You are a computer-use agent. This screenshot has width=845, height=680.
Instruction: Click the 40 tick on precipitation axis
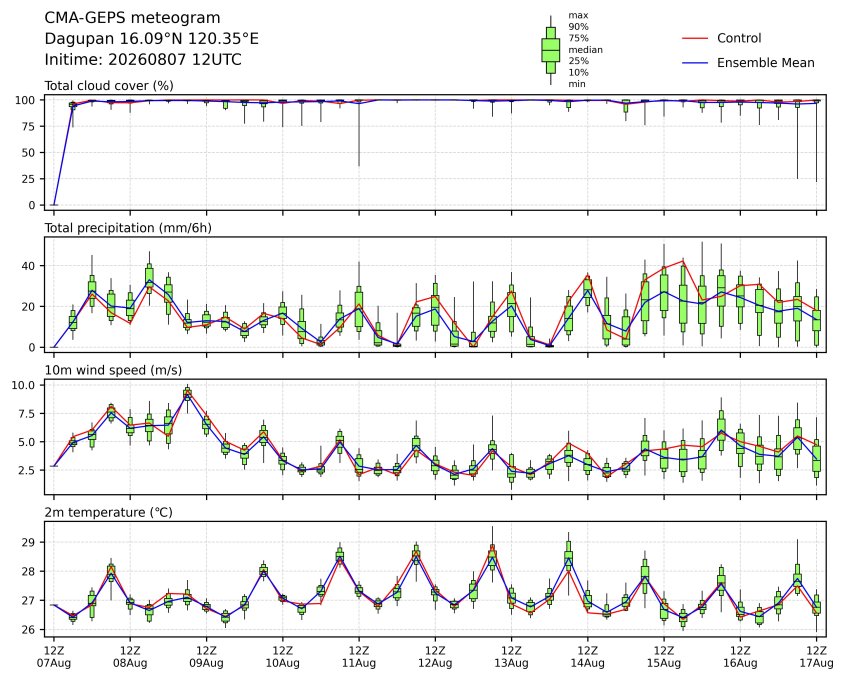29,266
